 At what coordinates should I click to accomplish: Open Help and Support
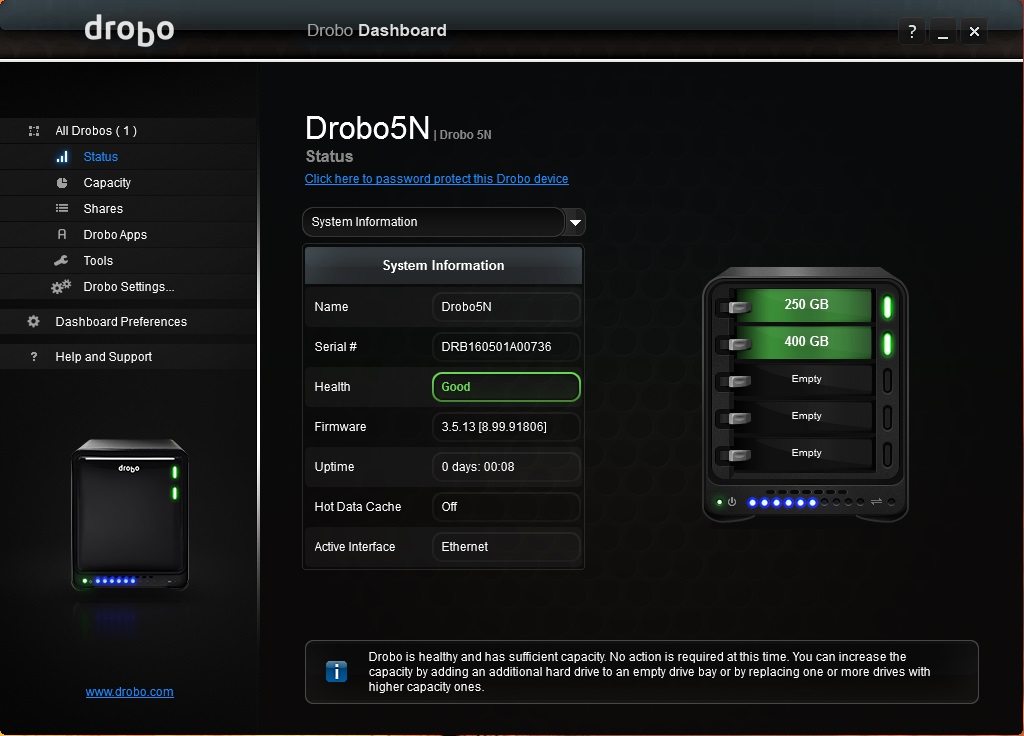tap(103, 357)
